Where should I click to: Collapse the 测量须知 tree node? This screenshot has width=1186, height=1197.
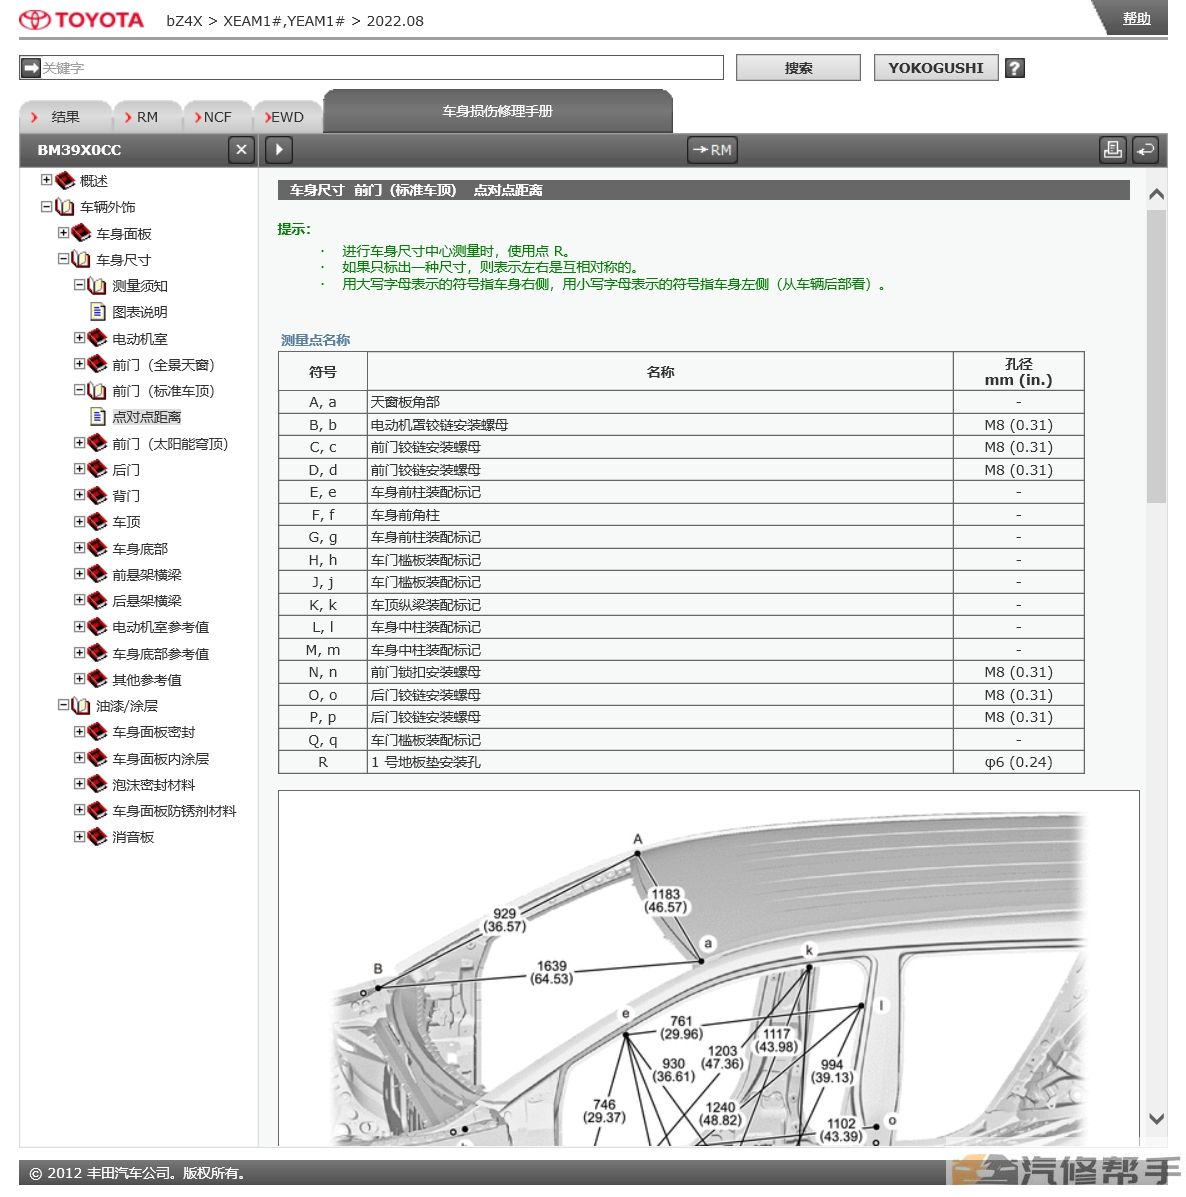tap(79, 285)
